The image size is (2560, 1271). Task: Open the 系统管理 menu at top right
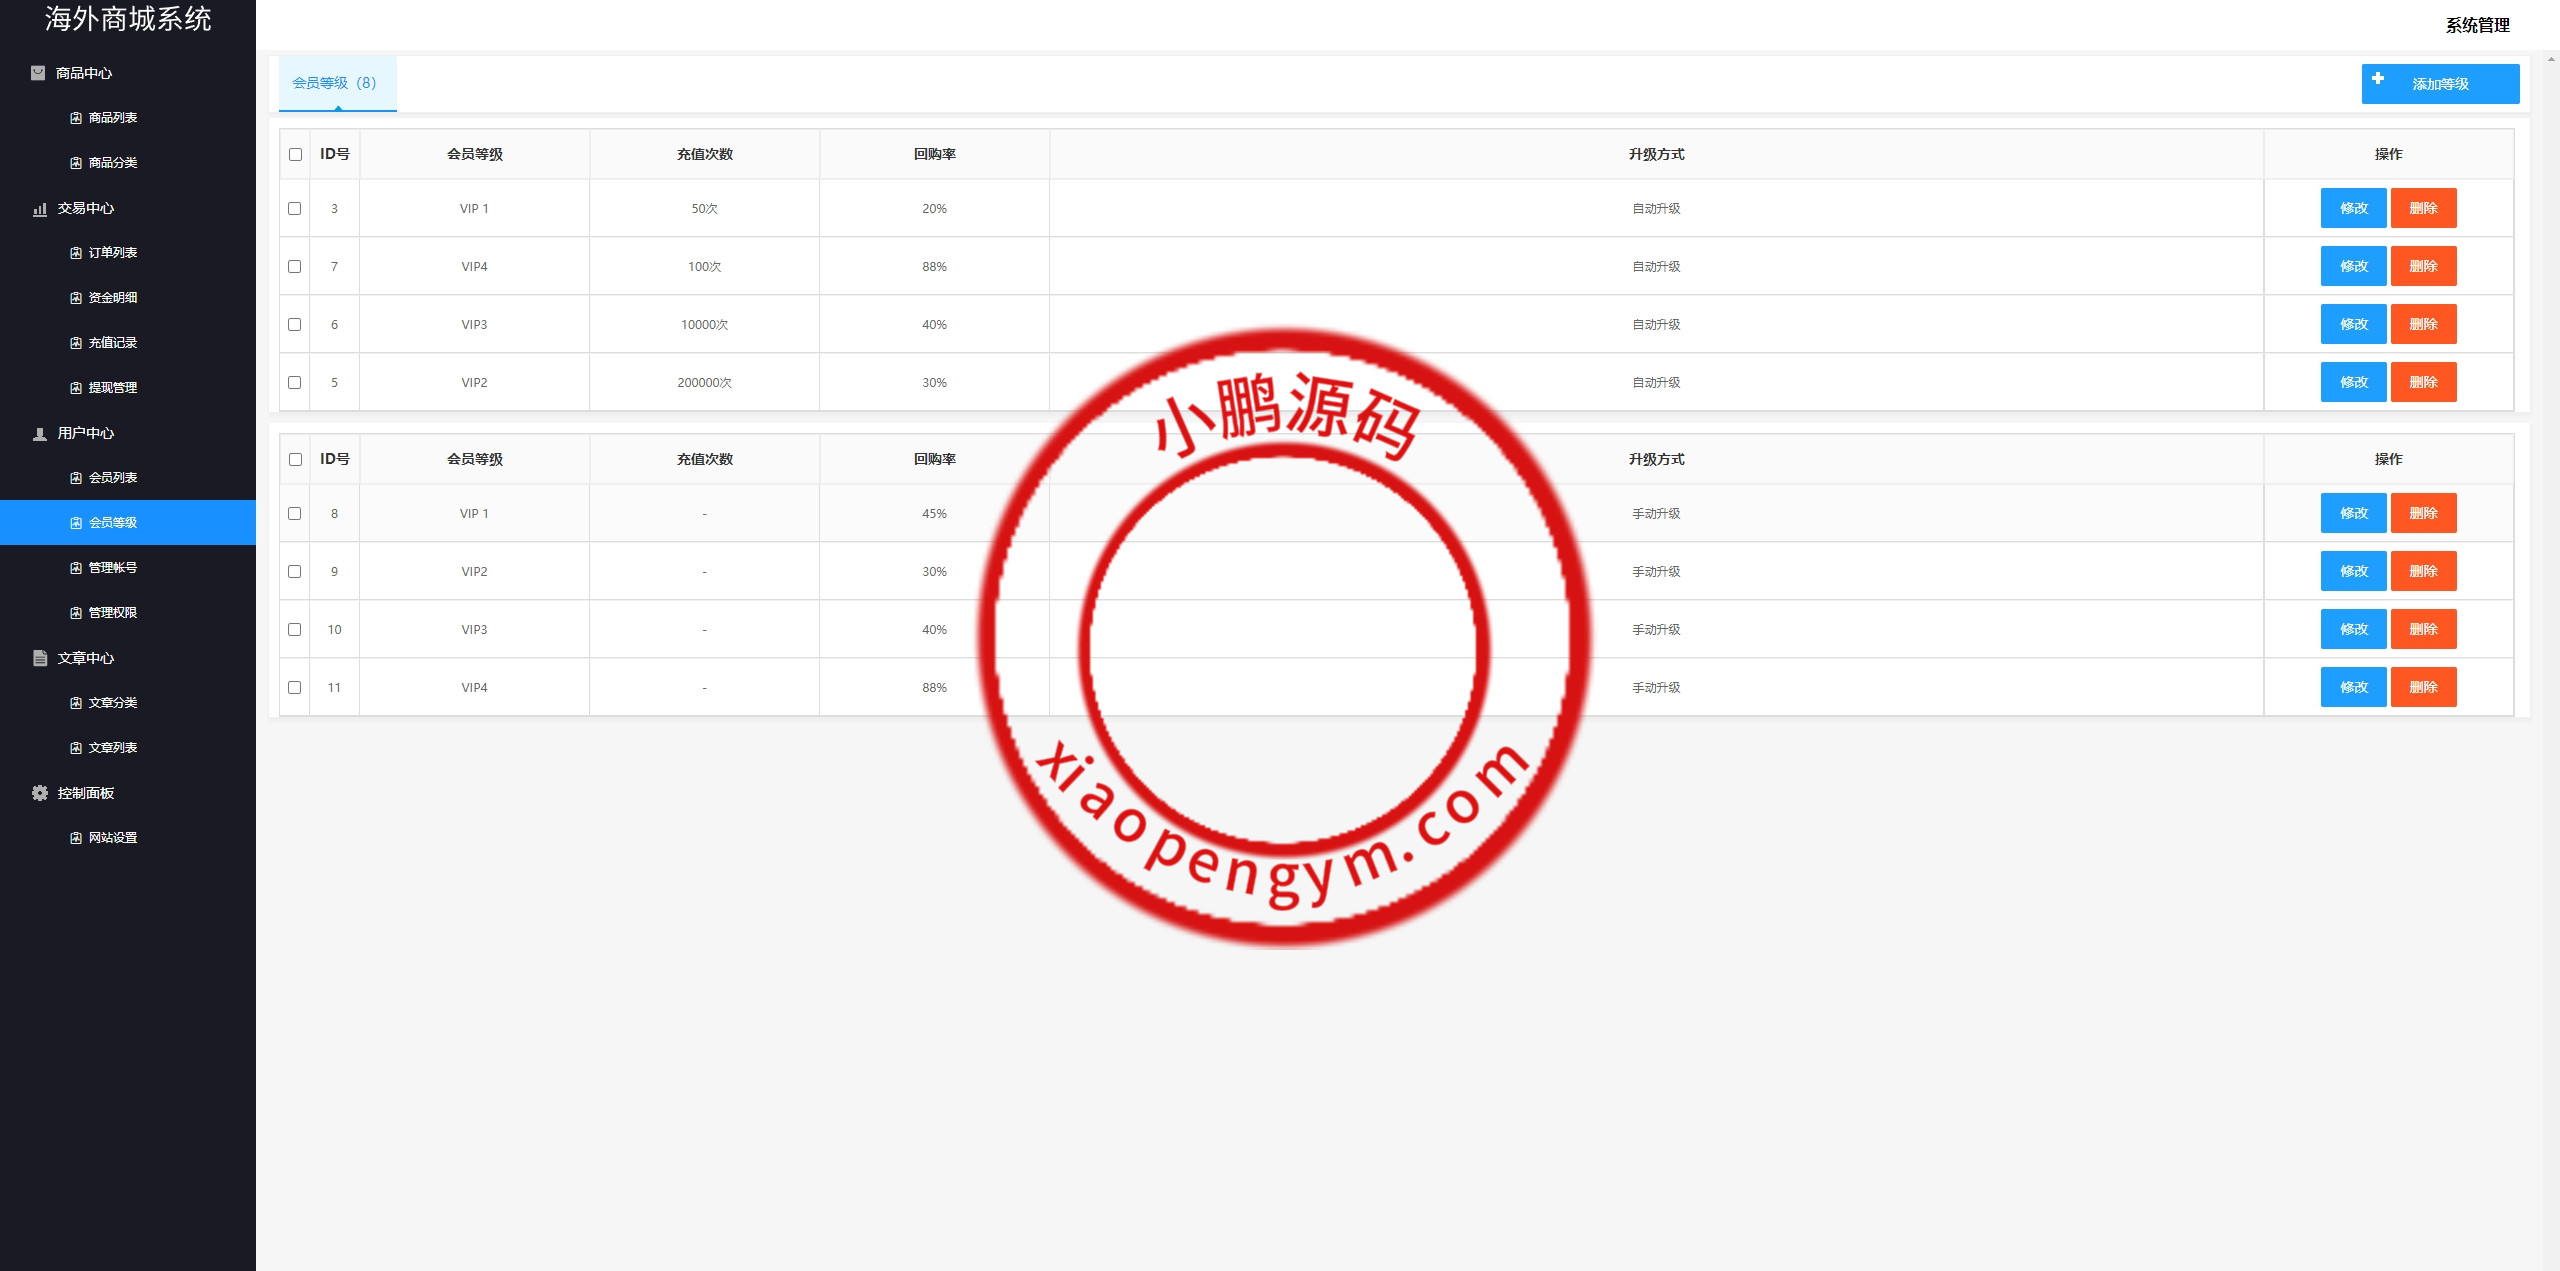tap(2477, 25)
